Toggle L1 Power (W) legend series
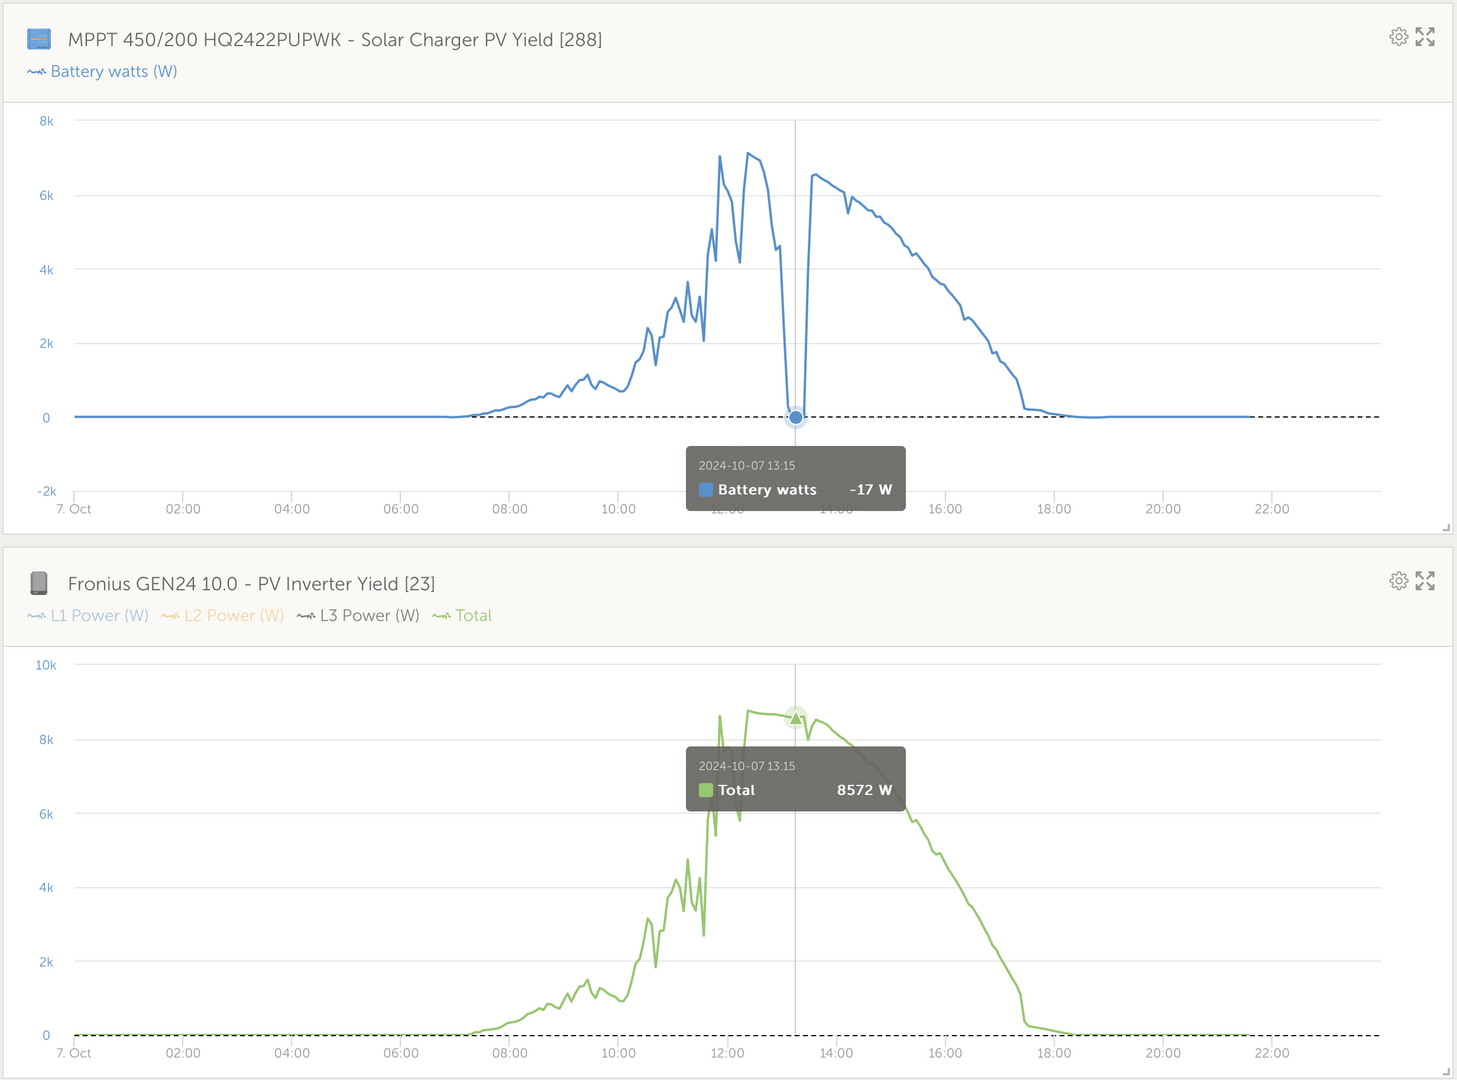1457x1080 pixels. [x=88, y=616]
